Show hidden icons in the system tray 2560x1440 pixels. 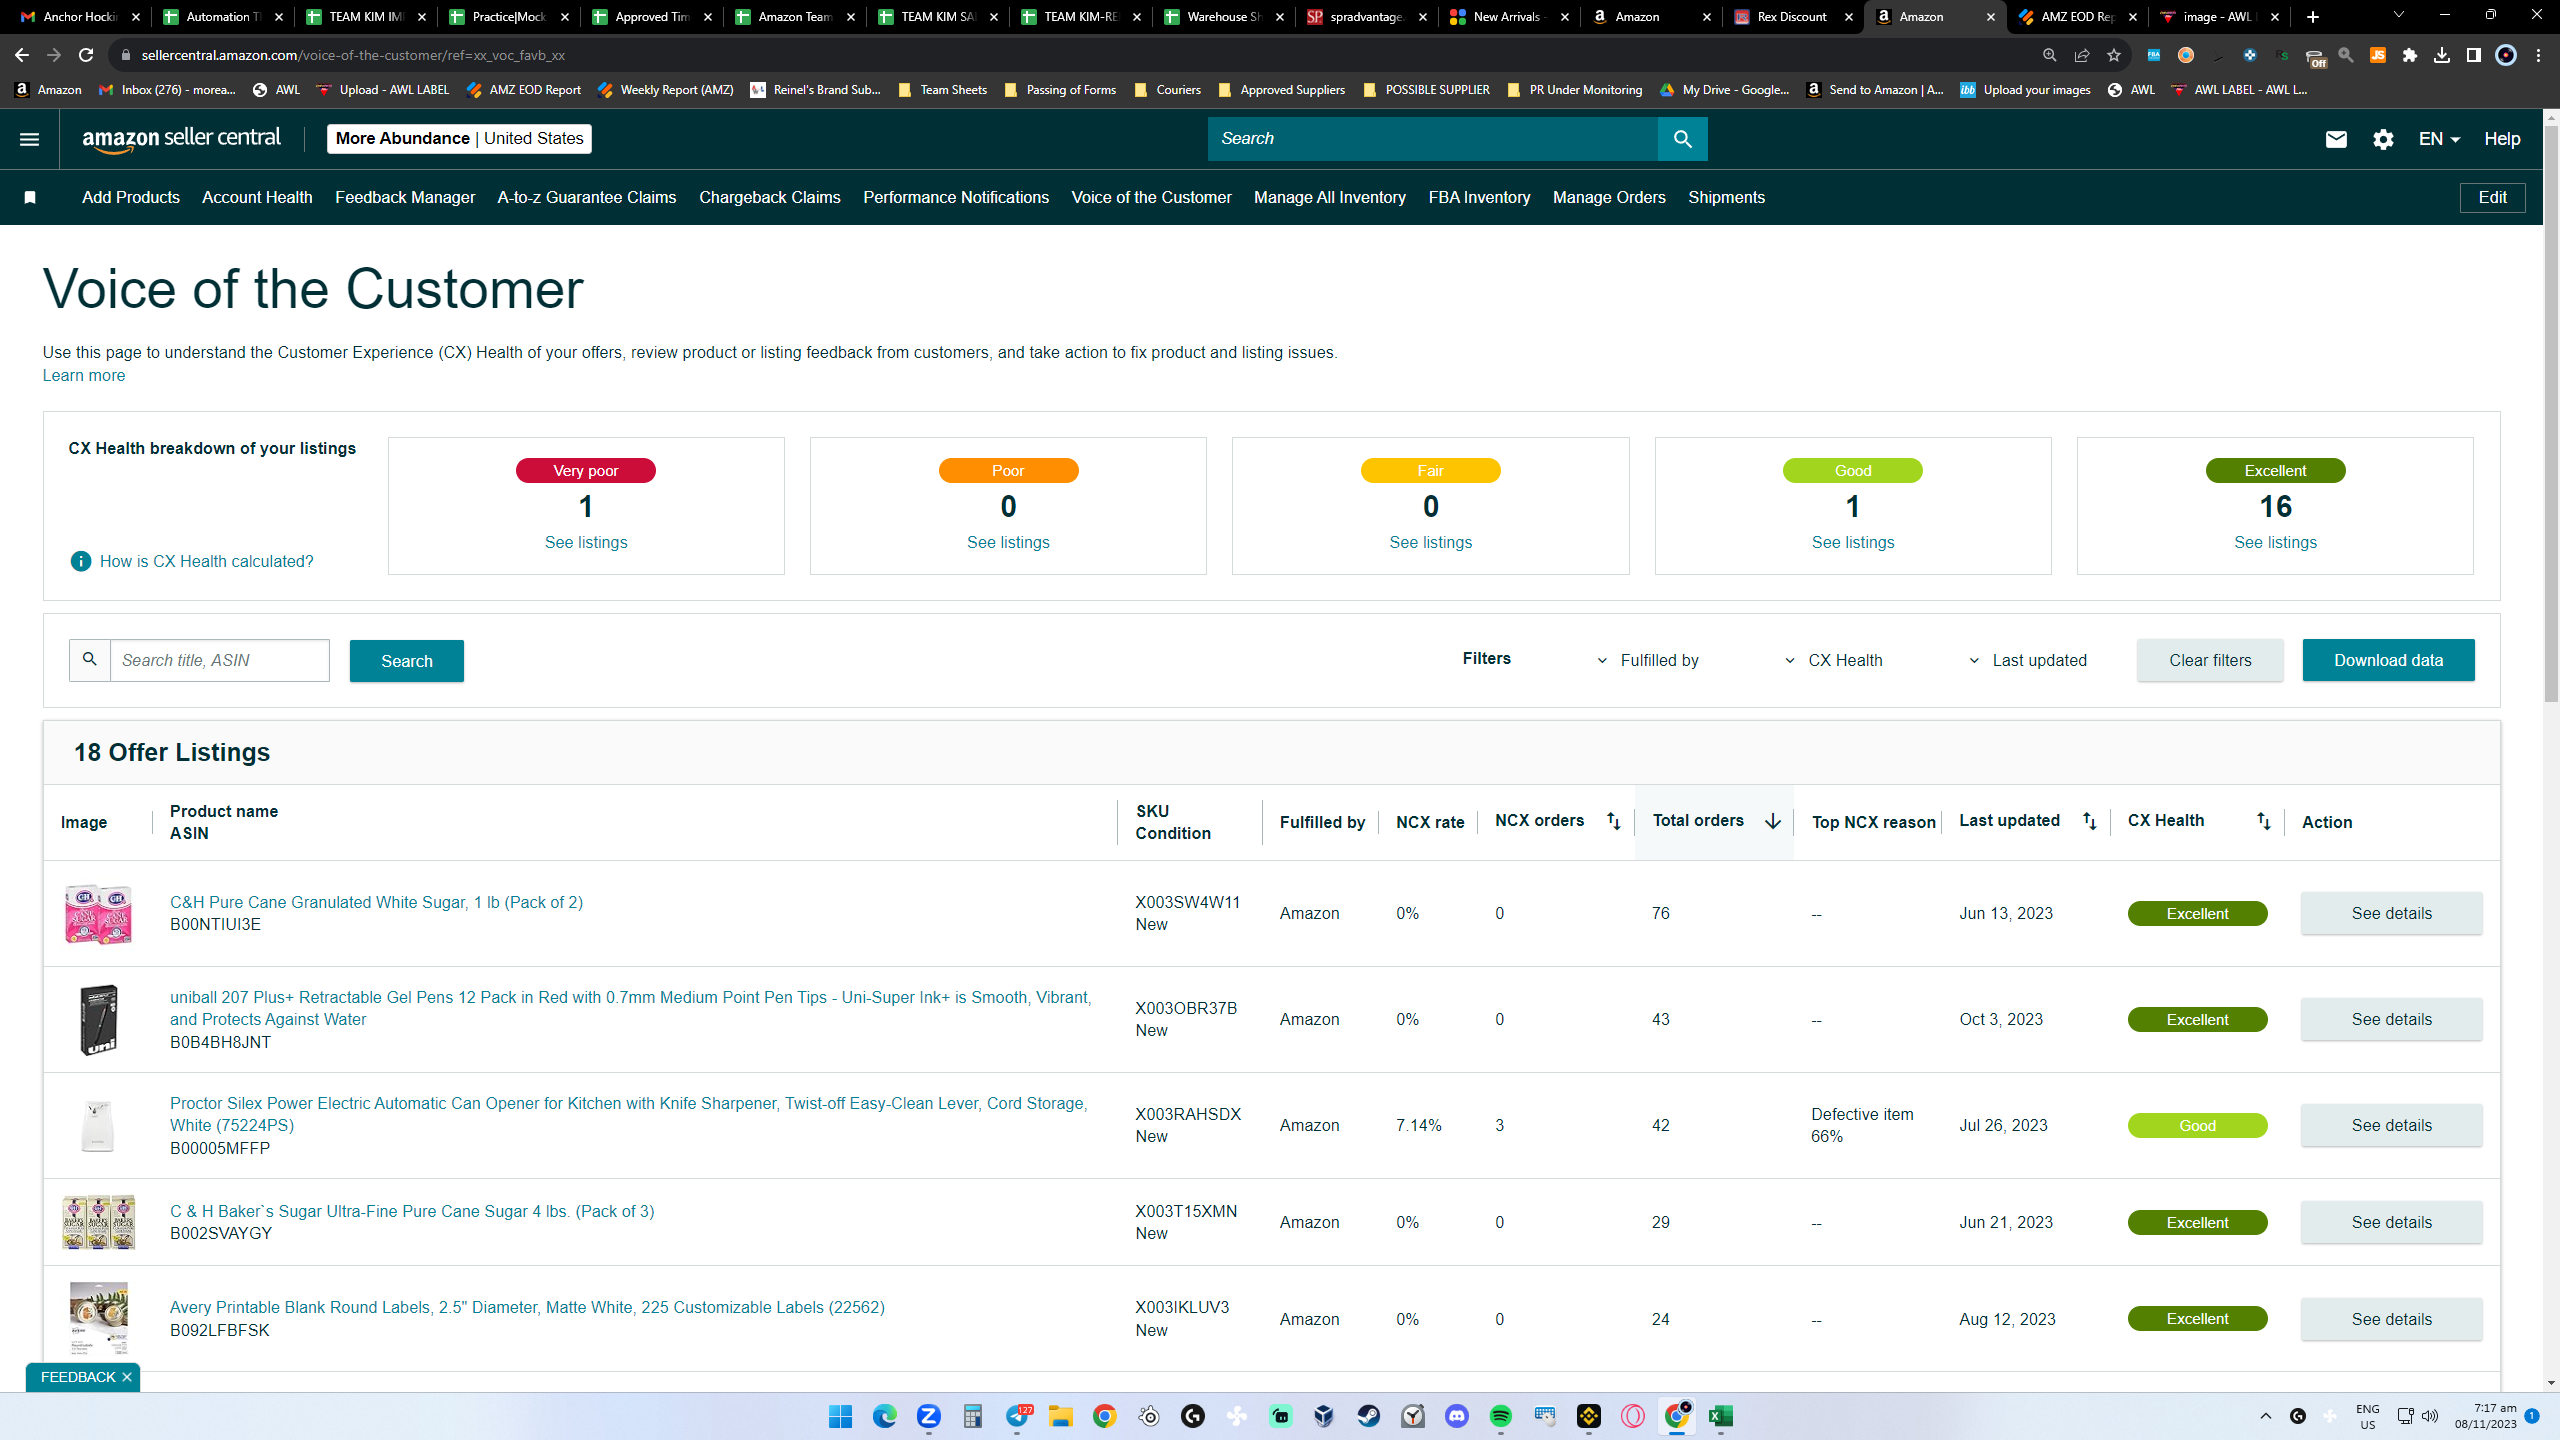(x=2266, y=1416)
